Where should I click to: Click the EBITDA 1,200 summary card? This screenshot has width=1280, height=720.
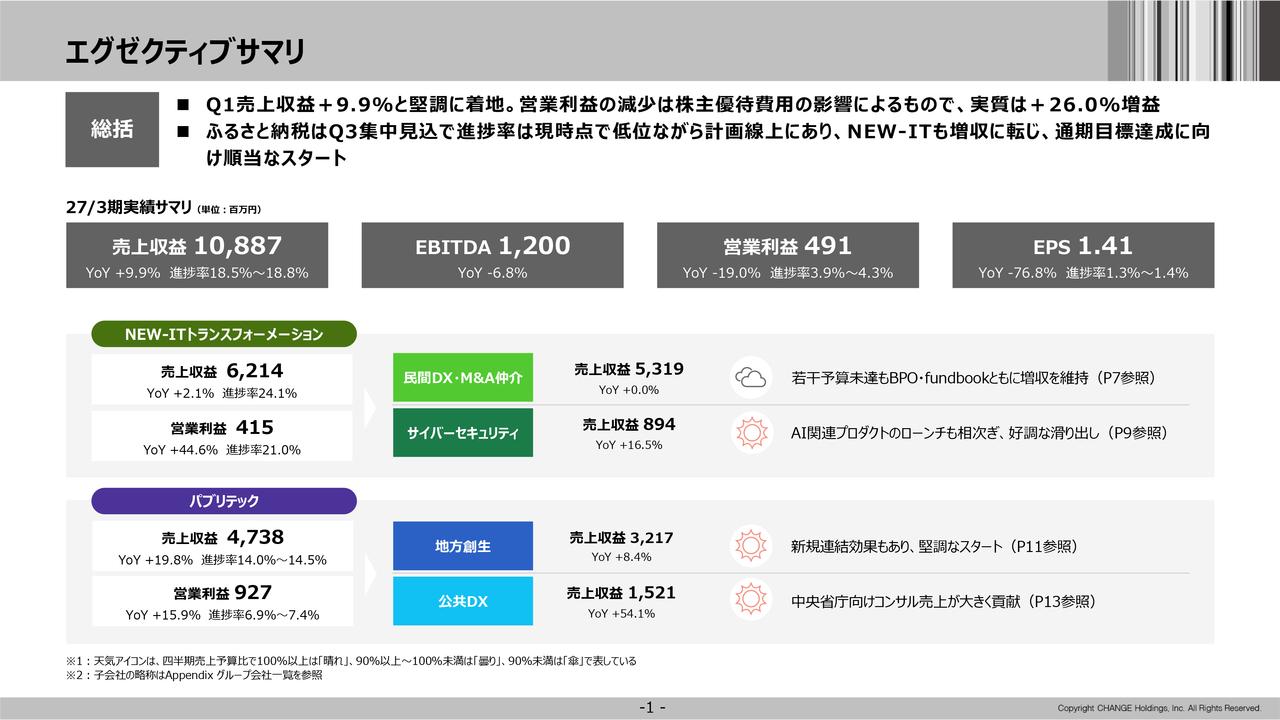[x=492, y=255]
